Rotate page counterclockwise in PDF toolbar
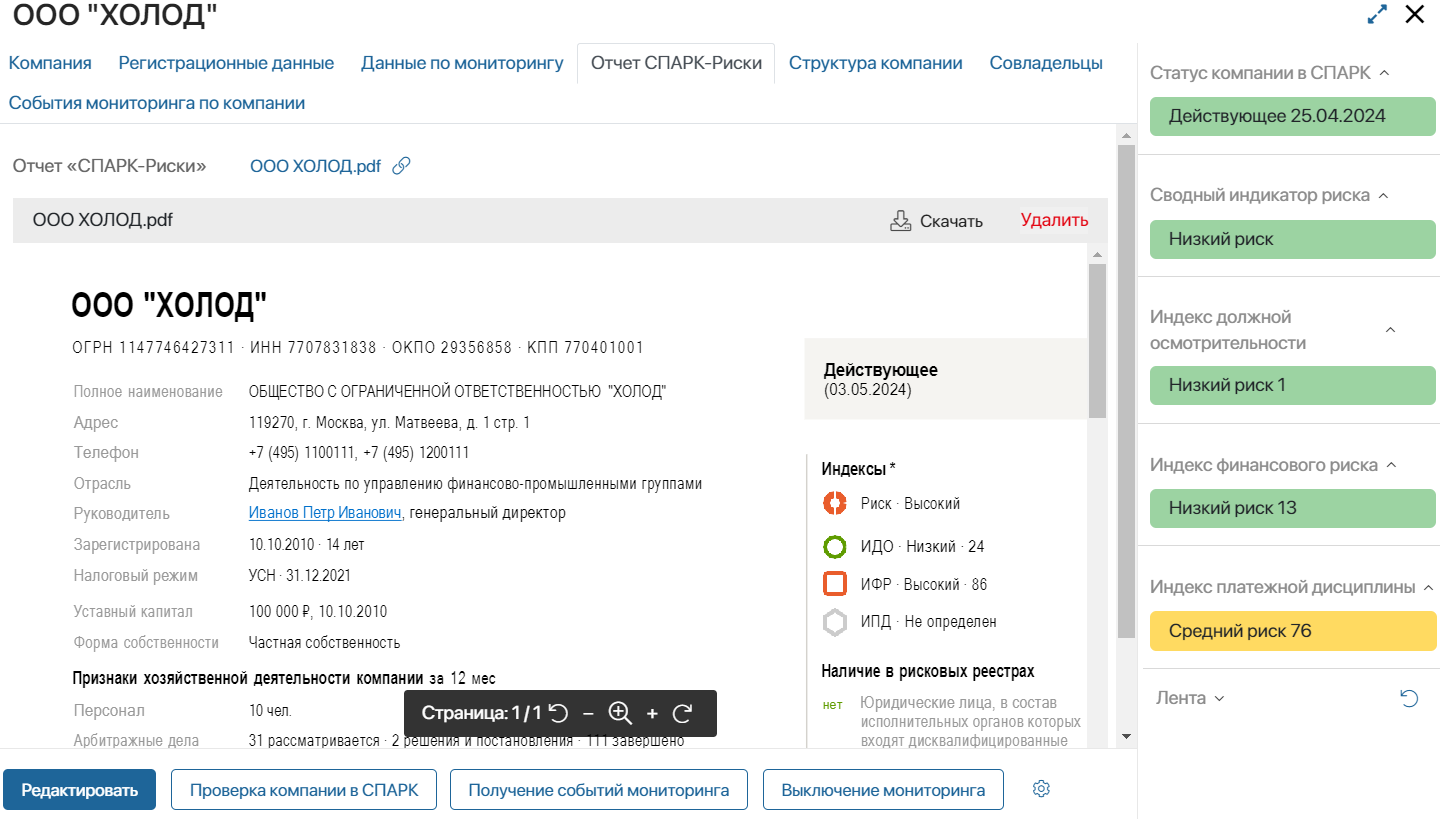The image size is (1440, 819). click(559, 713)
